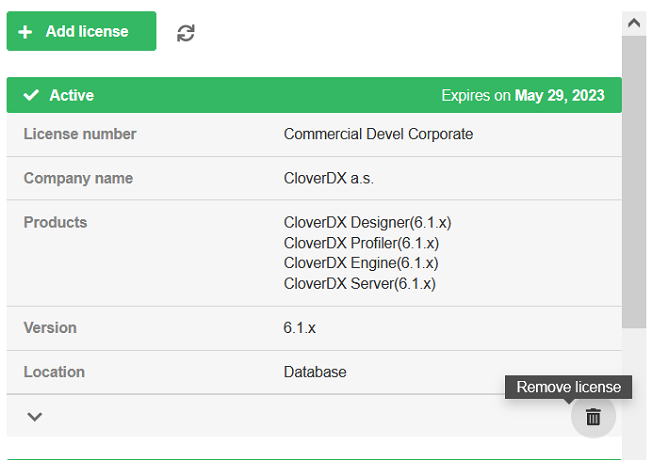Click the Location label
652x460 pixels.
pos(54,372)
